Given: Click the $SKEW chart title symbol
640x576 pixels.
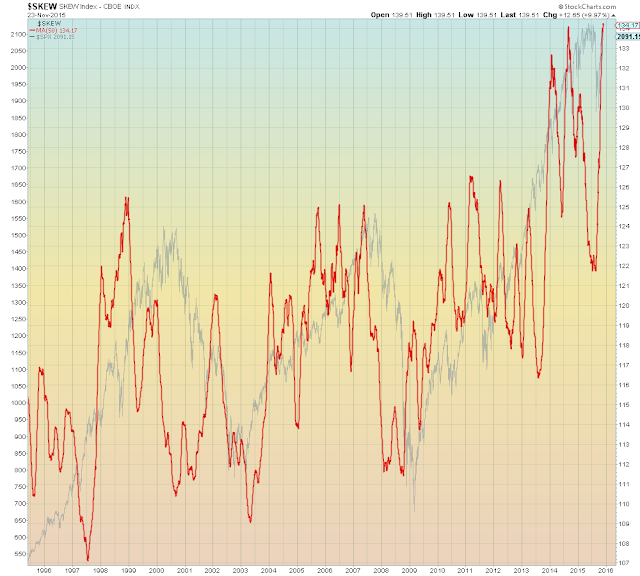Looking at the screenshot, I should (42, 6).
